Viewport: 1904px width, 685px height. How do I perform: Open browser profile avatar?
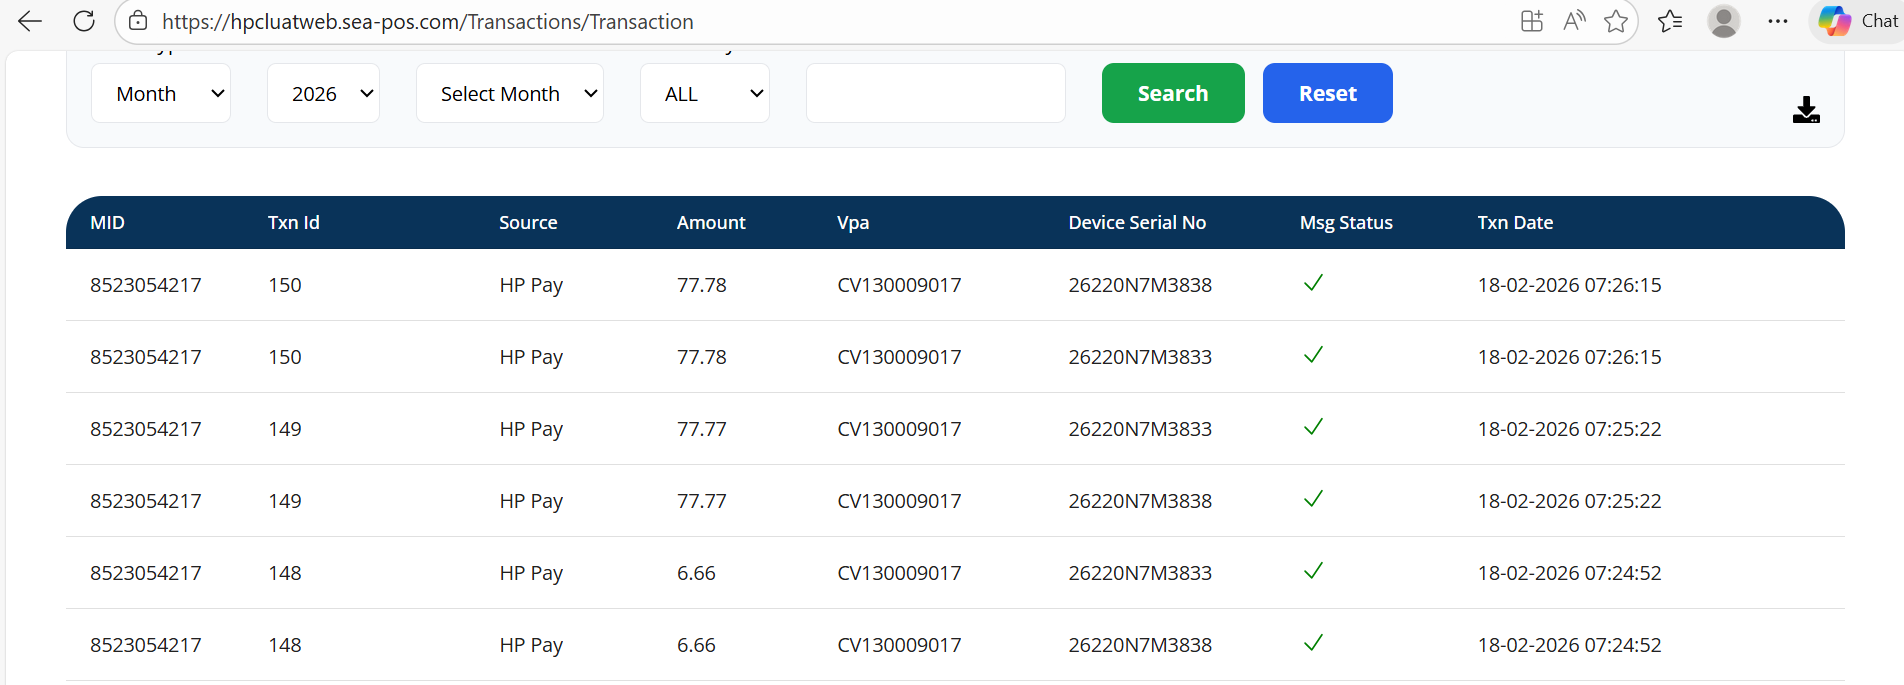pos(1723,21)
